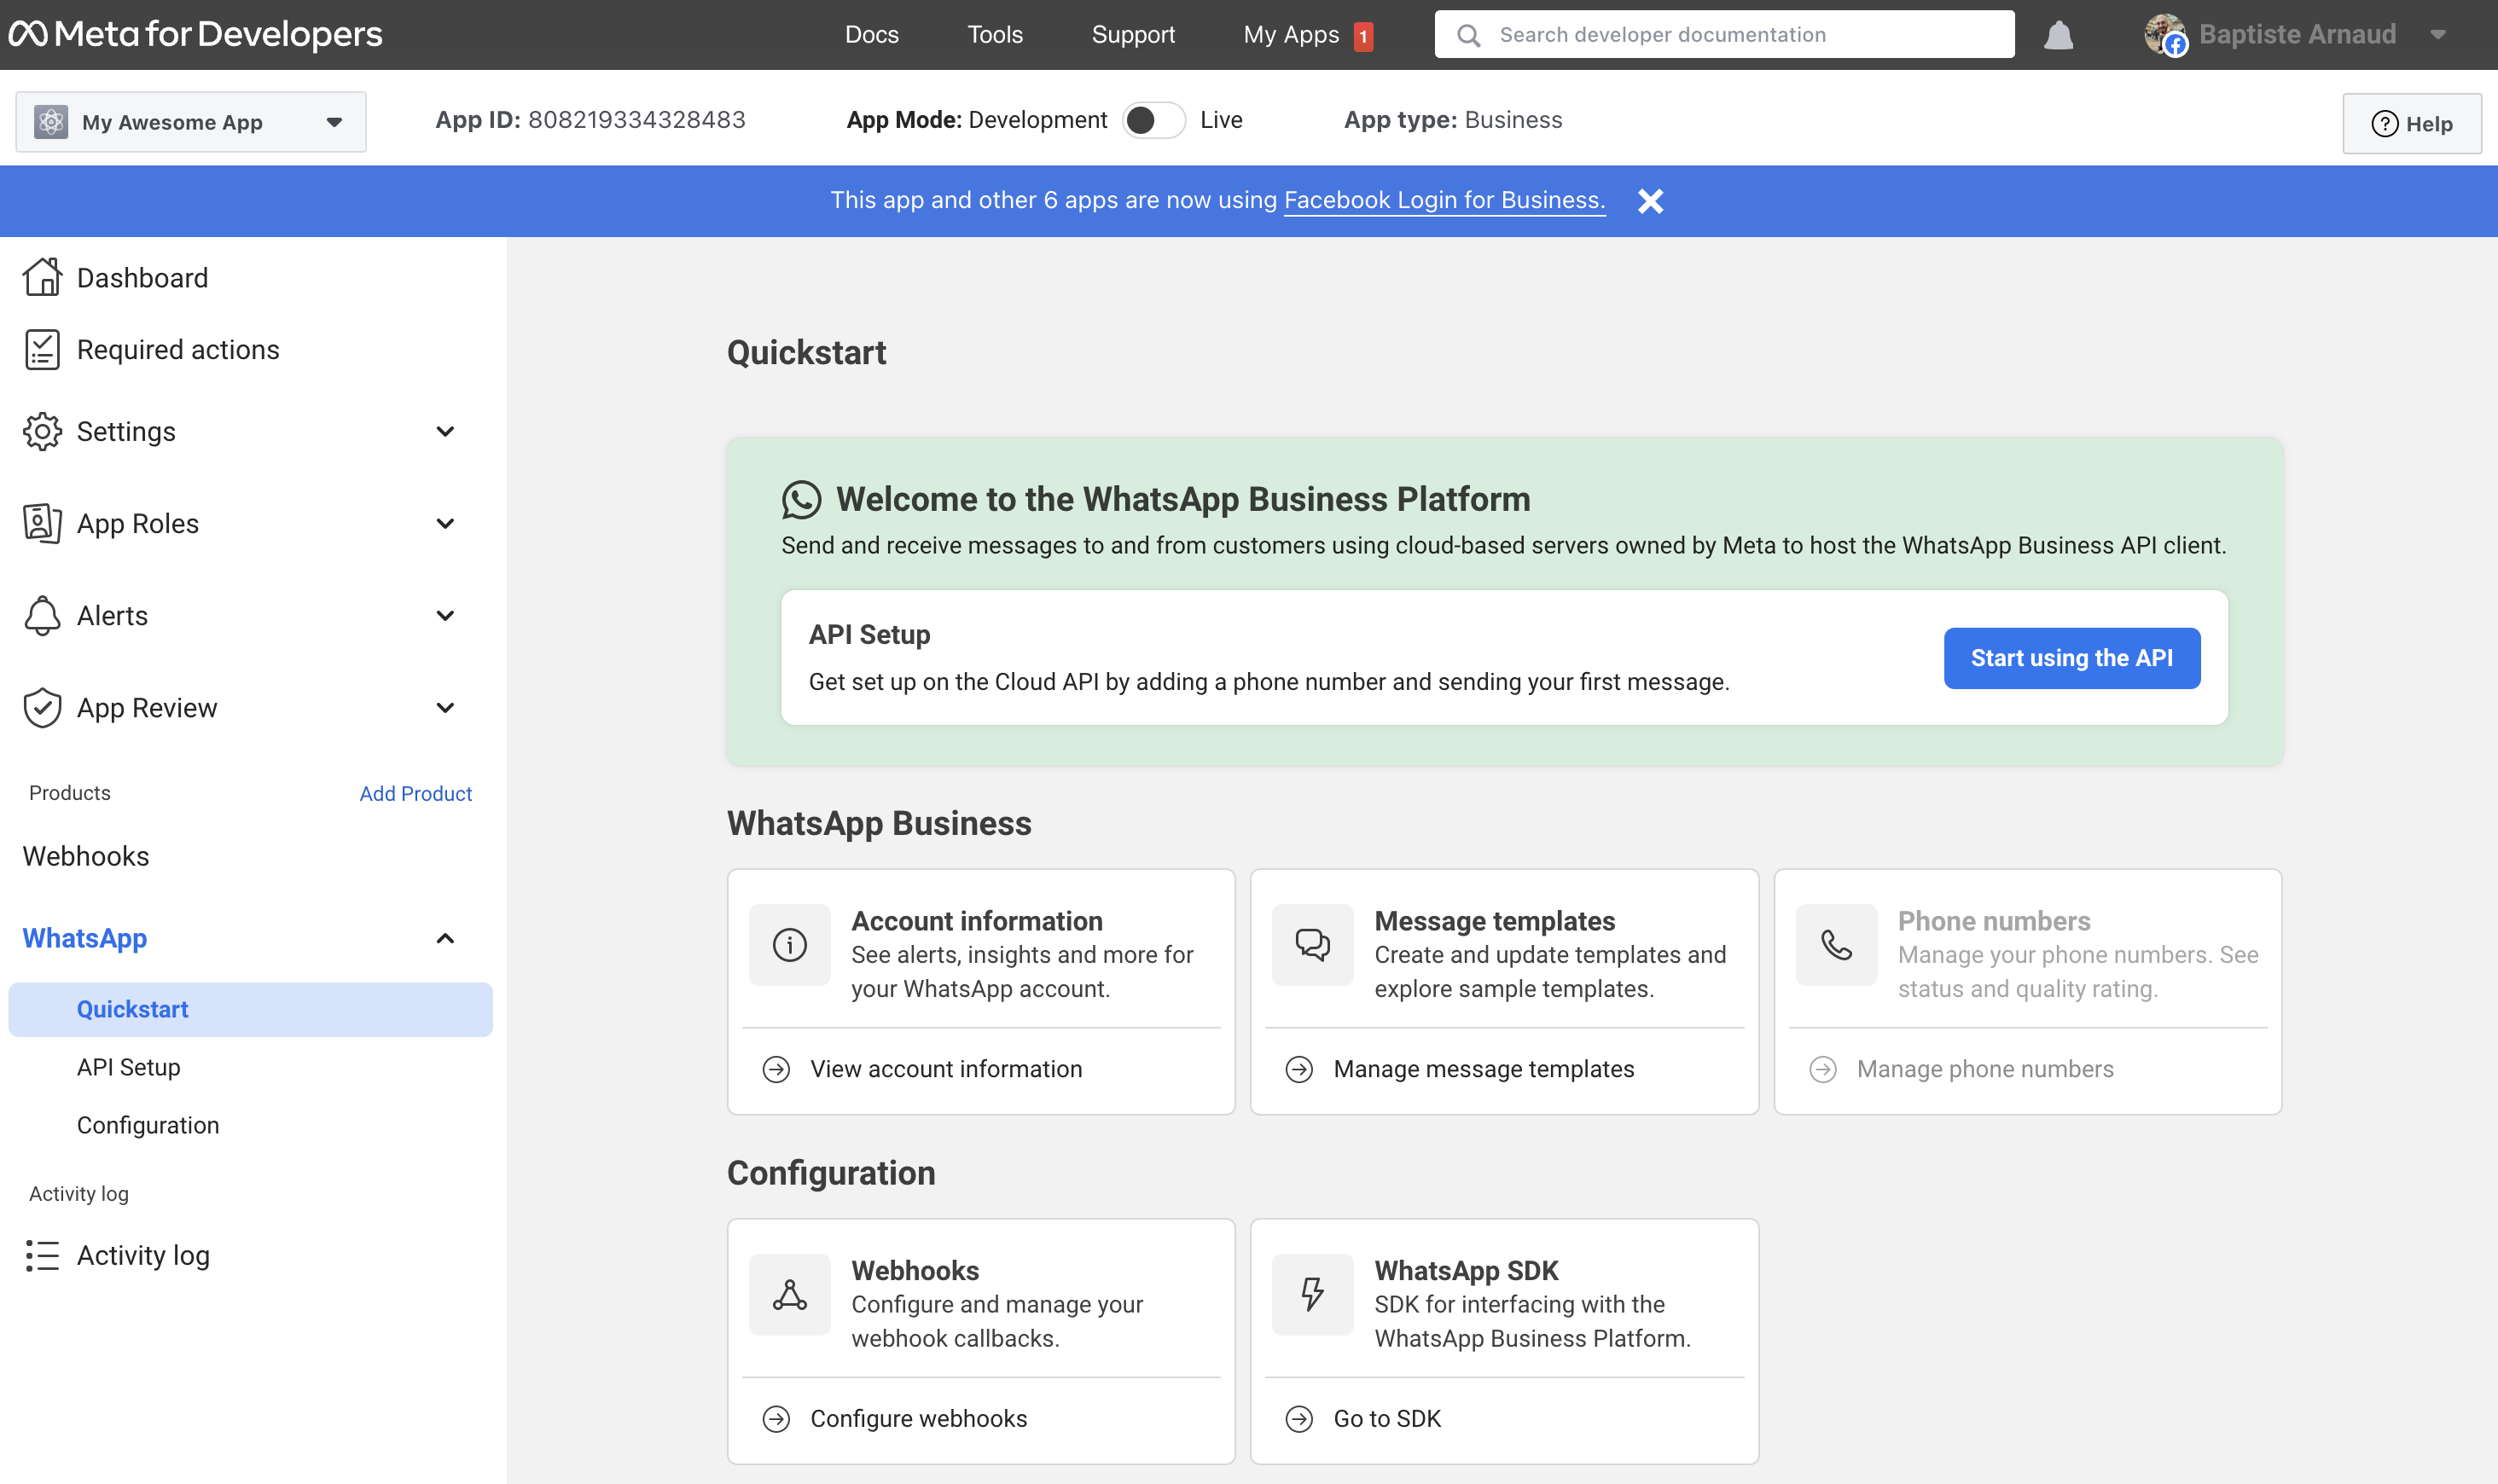Click the Add Product link
Viewport: 2498px width, 1484px height.
(415, 793)
